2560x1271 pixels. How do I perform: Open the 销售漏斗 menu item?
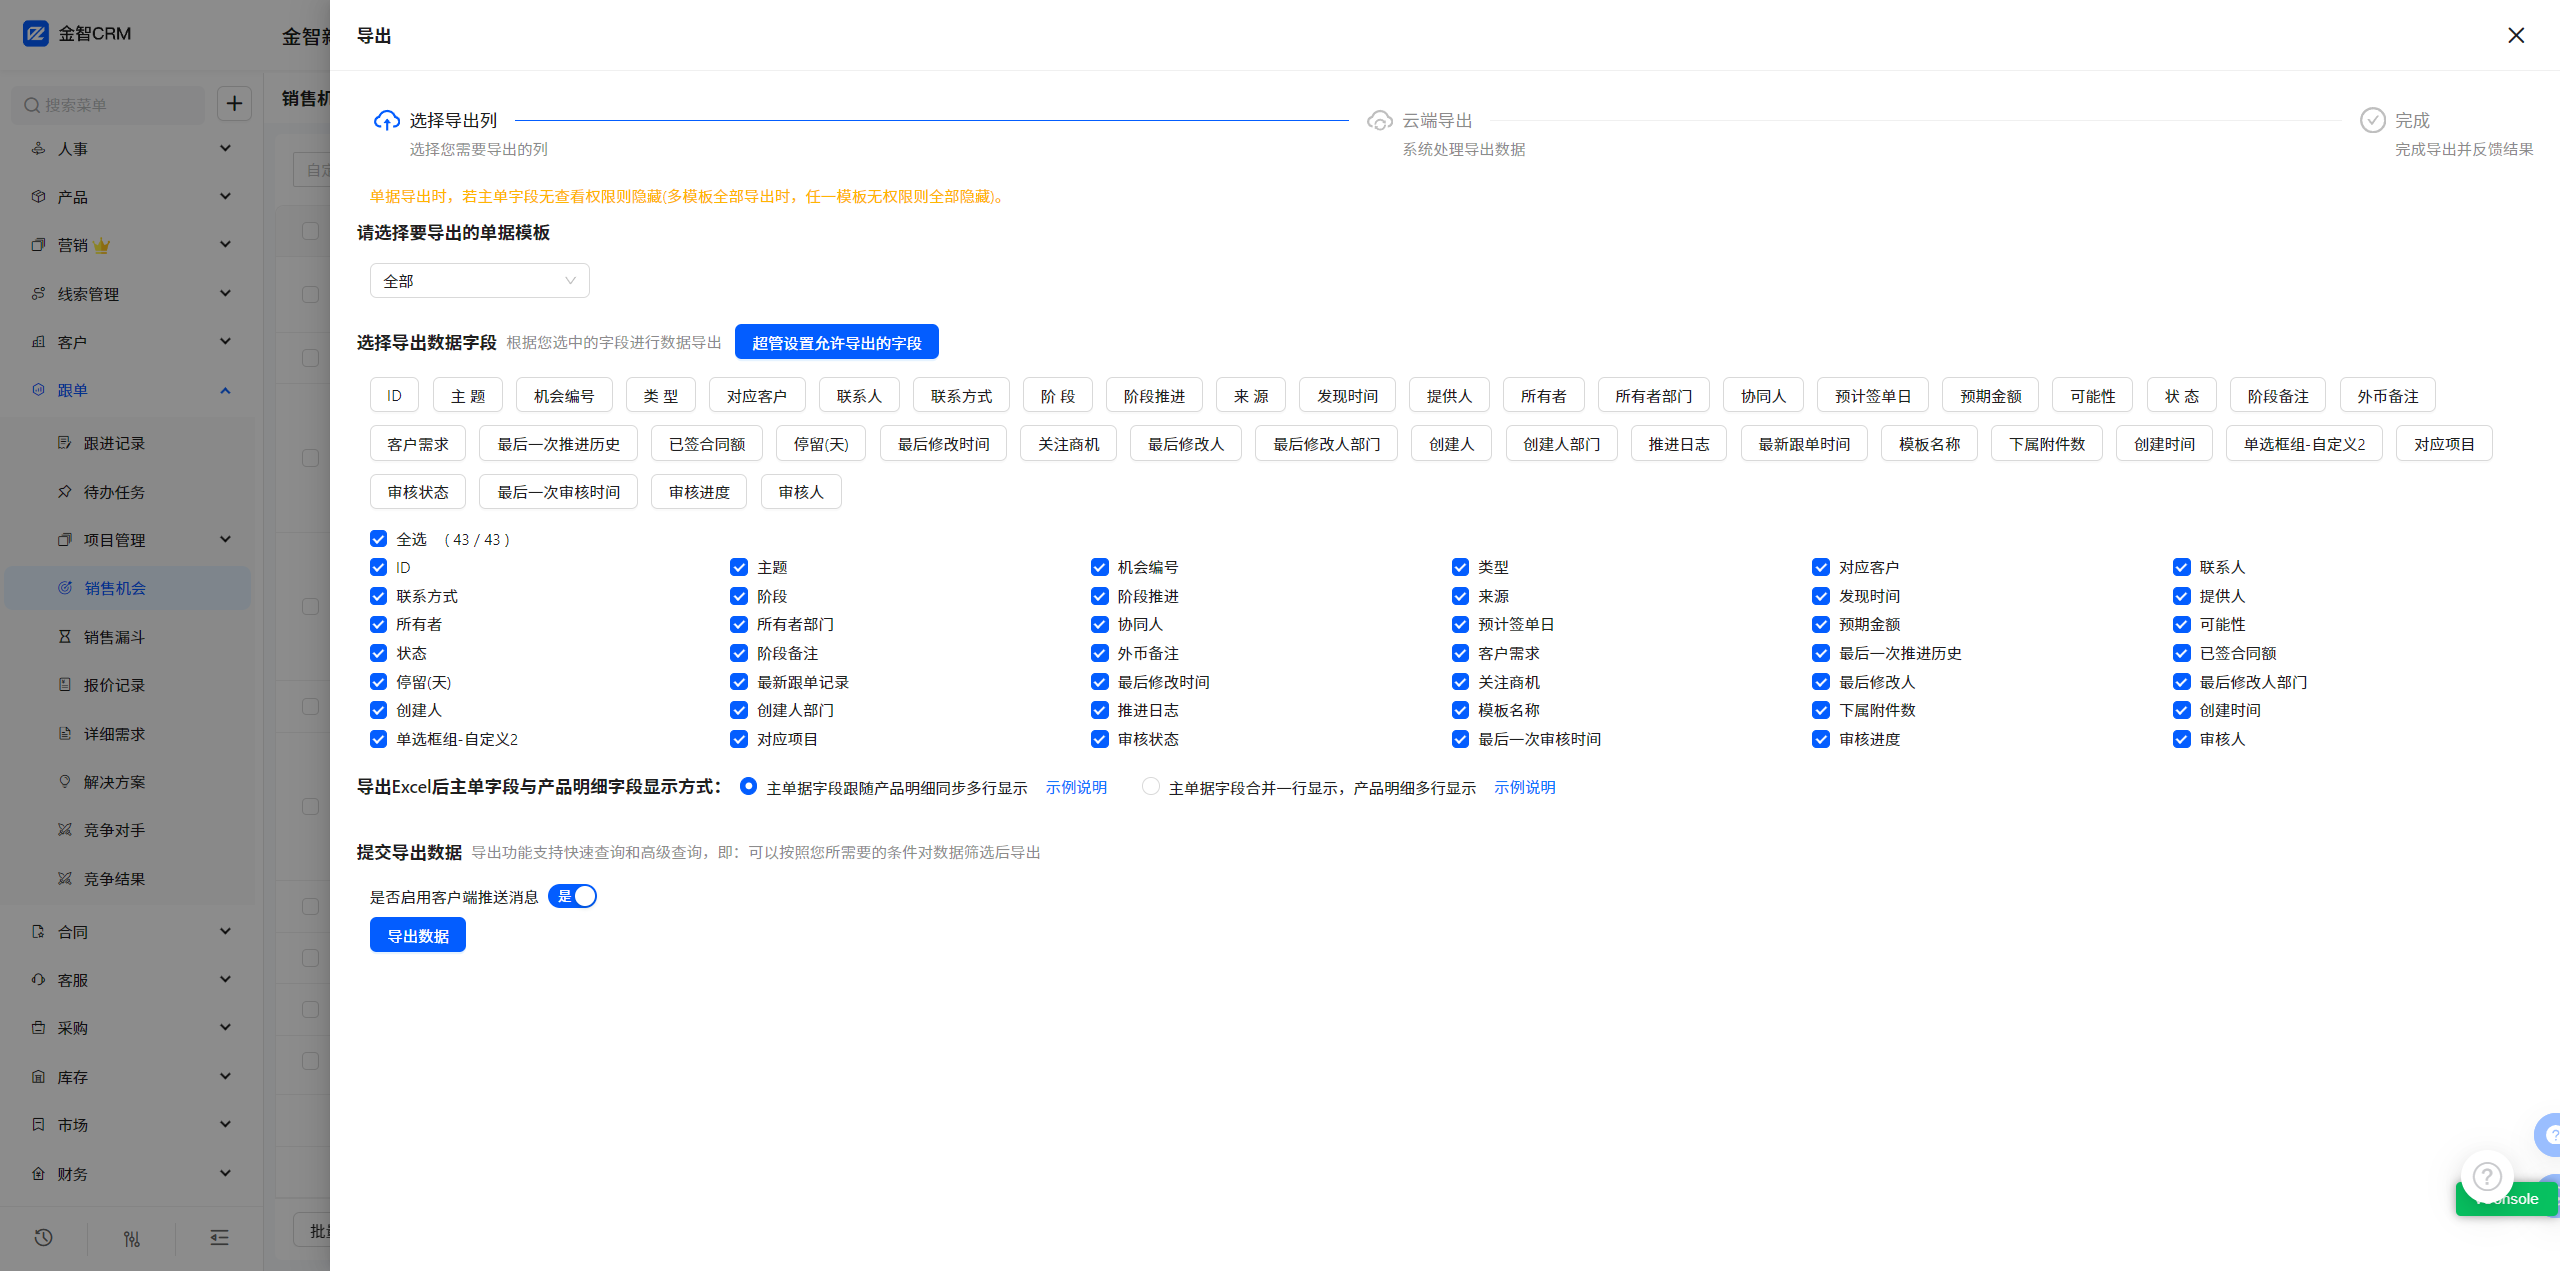114,637
